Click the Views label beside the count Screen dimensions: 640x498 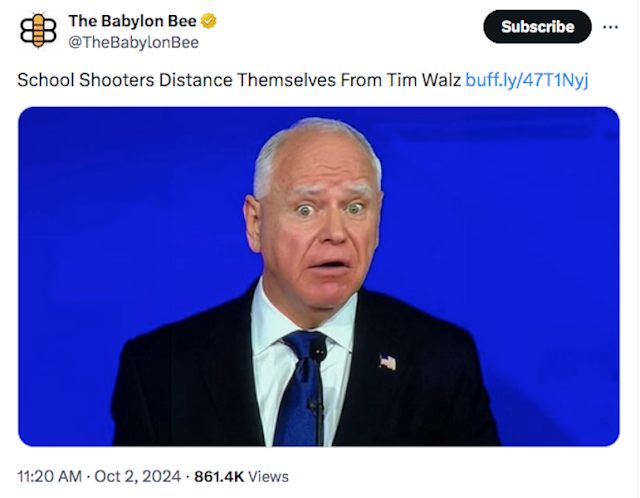[x=268, y=476]
